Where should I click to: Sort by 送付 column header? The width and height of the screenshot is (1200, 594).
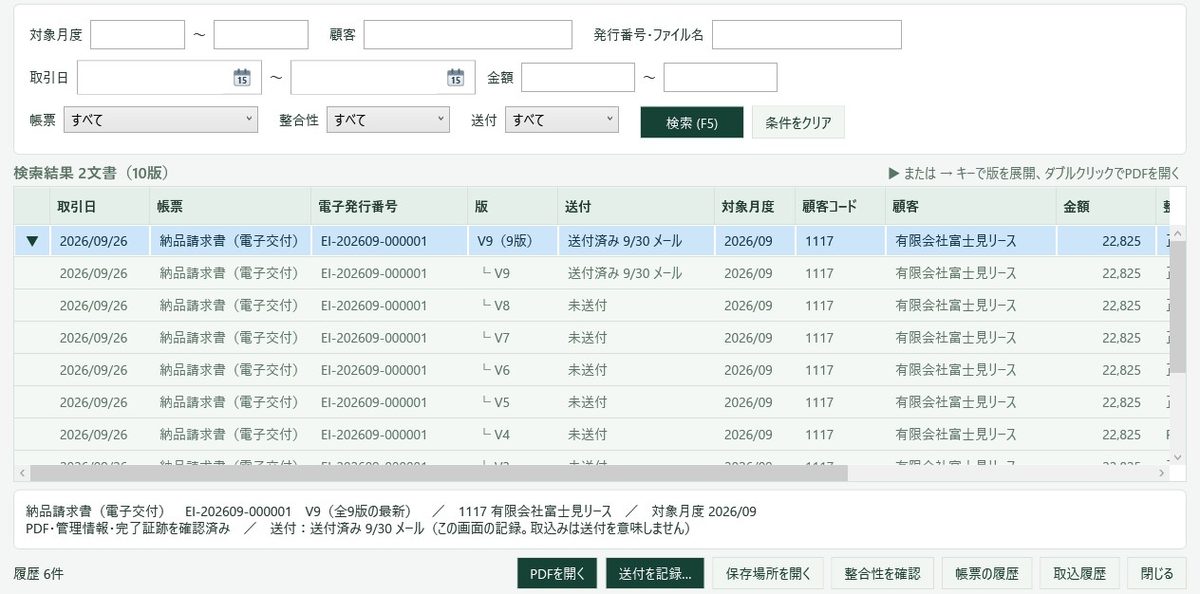coord(635,207)
